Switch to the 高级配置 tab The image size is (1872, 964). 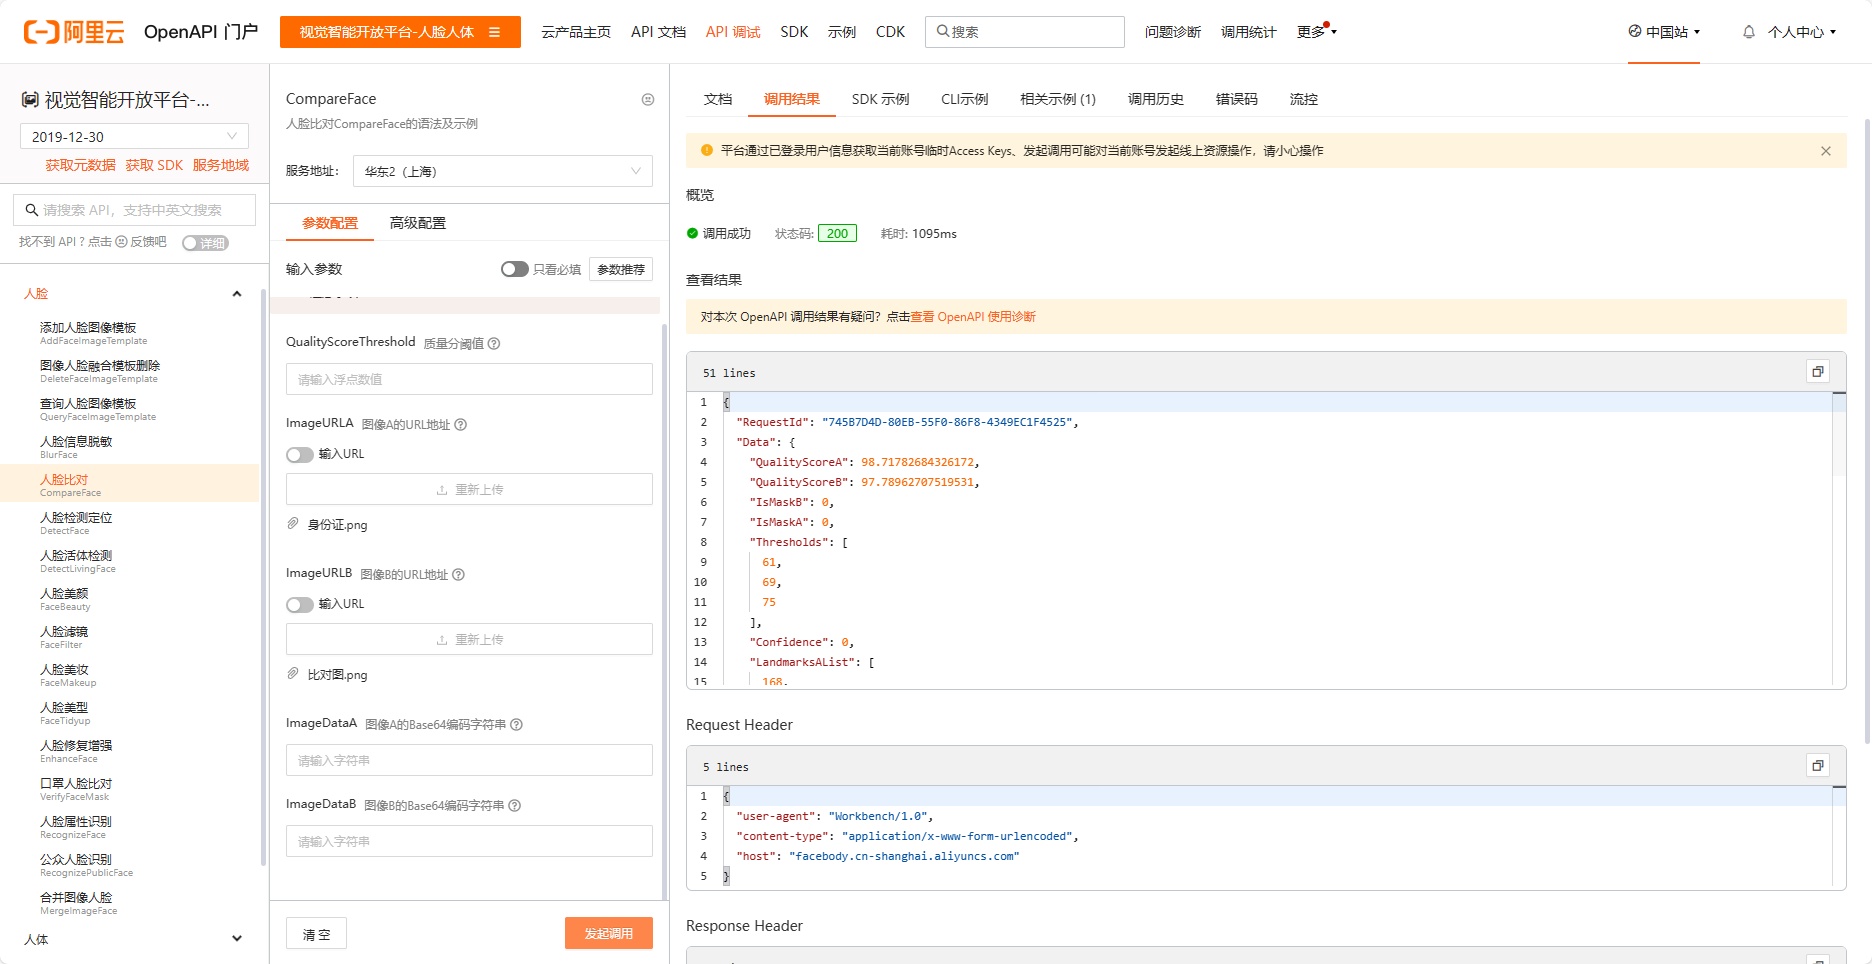(x=418, y=223)
